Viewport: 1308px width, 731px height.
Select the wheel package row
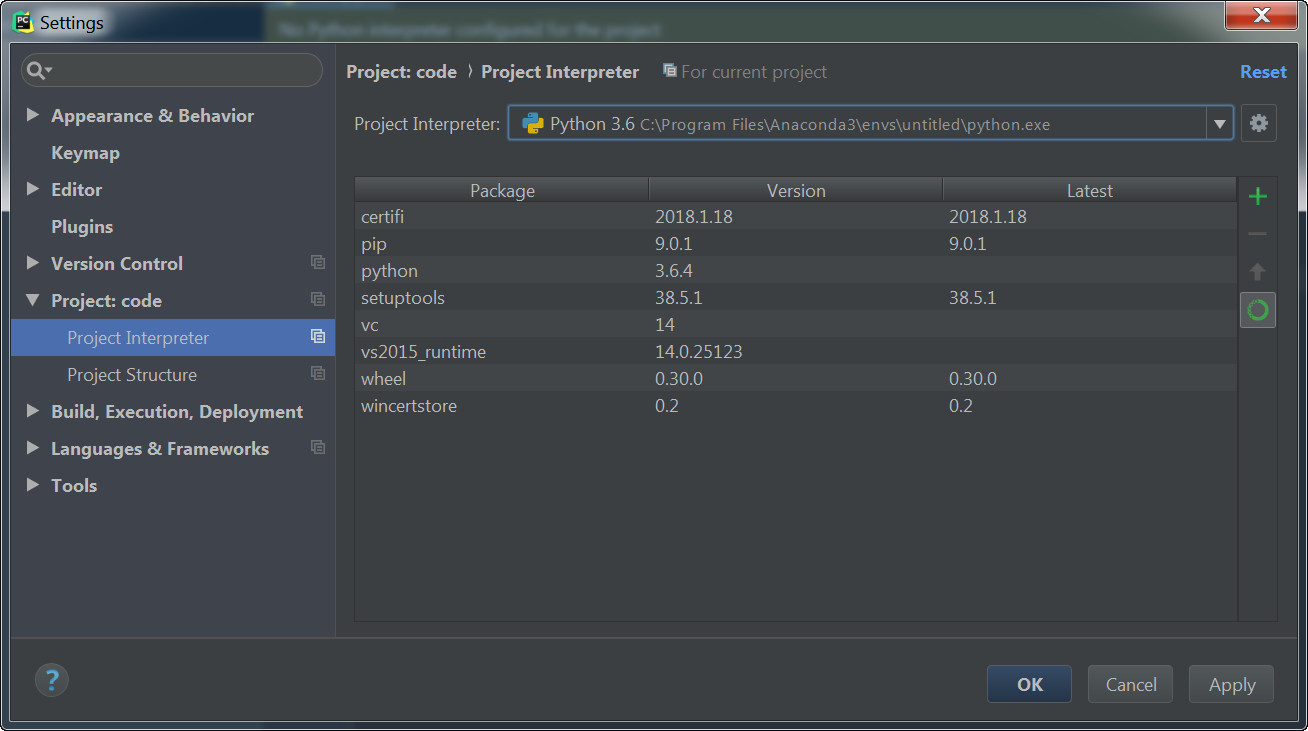(796, 379)
